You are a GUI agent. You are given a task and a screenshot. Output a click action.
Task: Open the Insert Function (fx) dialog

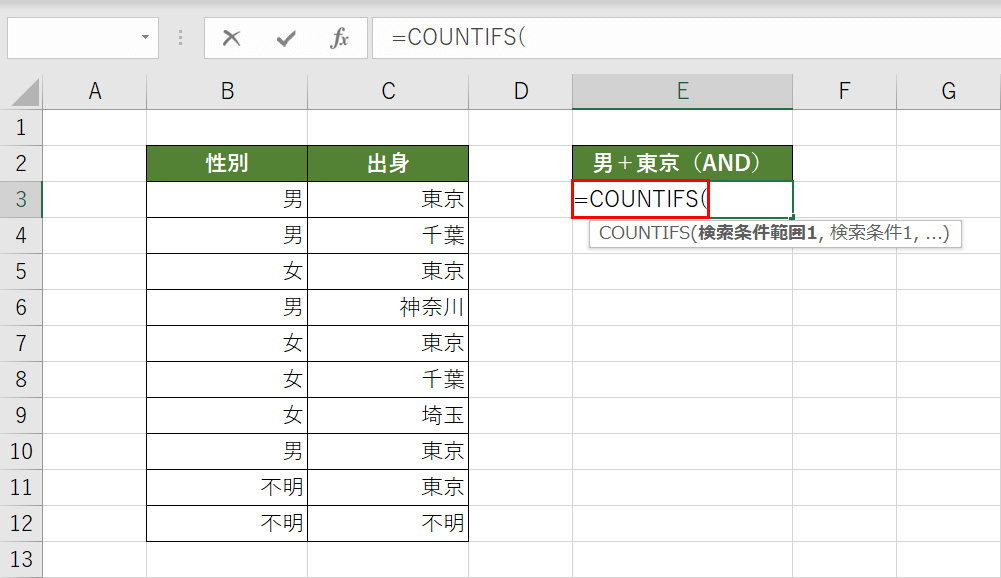[340, 38]
